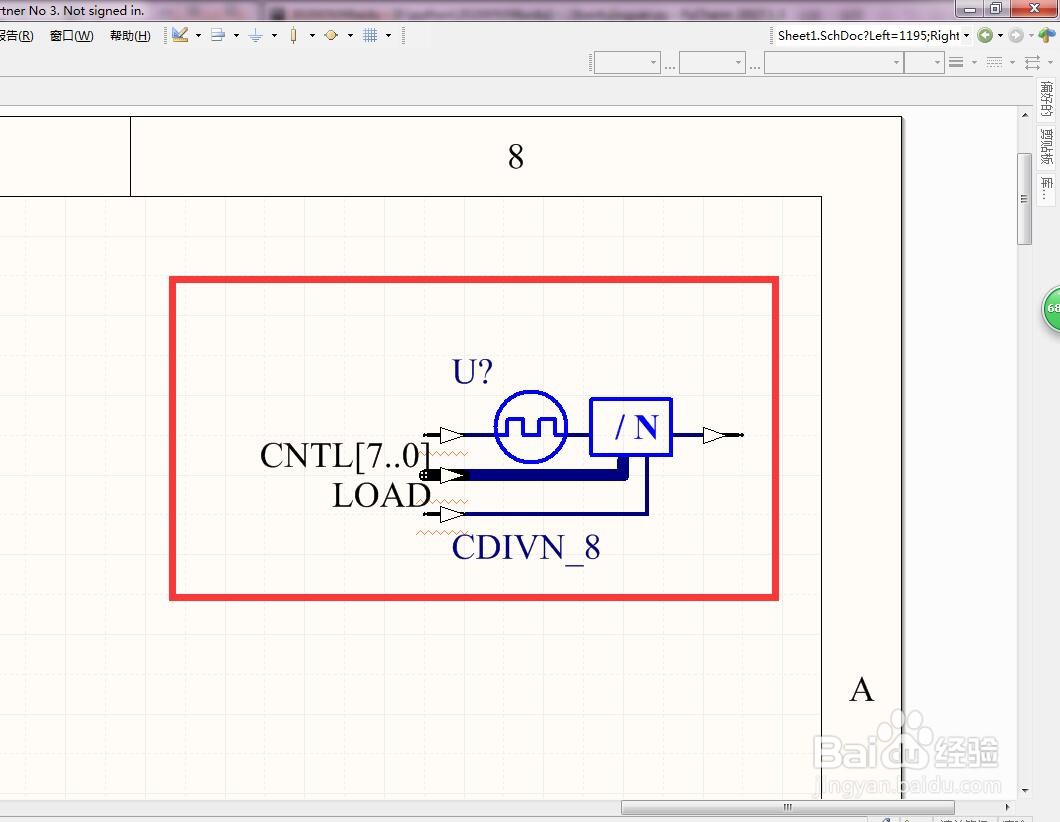The image size is (1060, 822).
Task: Select the CNTL[7..0] pin label
Action: [x=344, y=456]
